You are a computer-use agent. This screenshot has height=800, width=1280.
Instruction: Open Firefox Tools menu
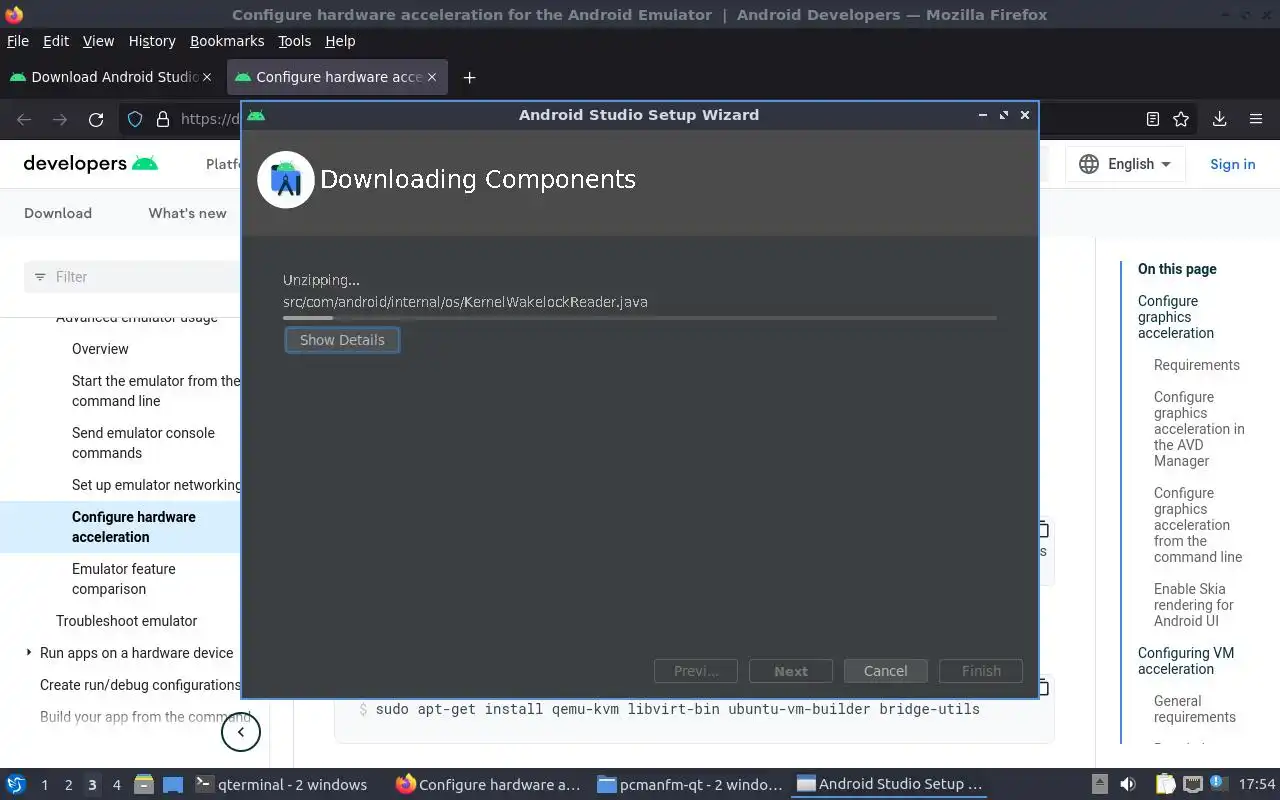(x=294, y=41)
